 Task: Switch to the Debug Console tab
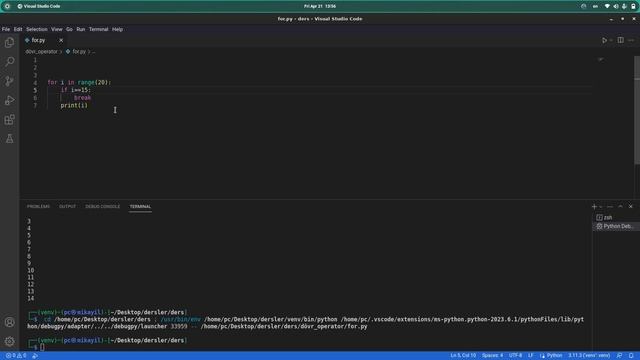point(103,207)
